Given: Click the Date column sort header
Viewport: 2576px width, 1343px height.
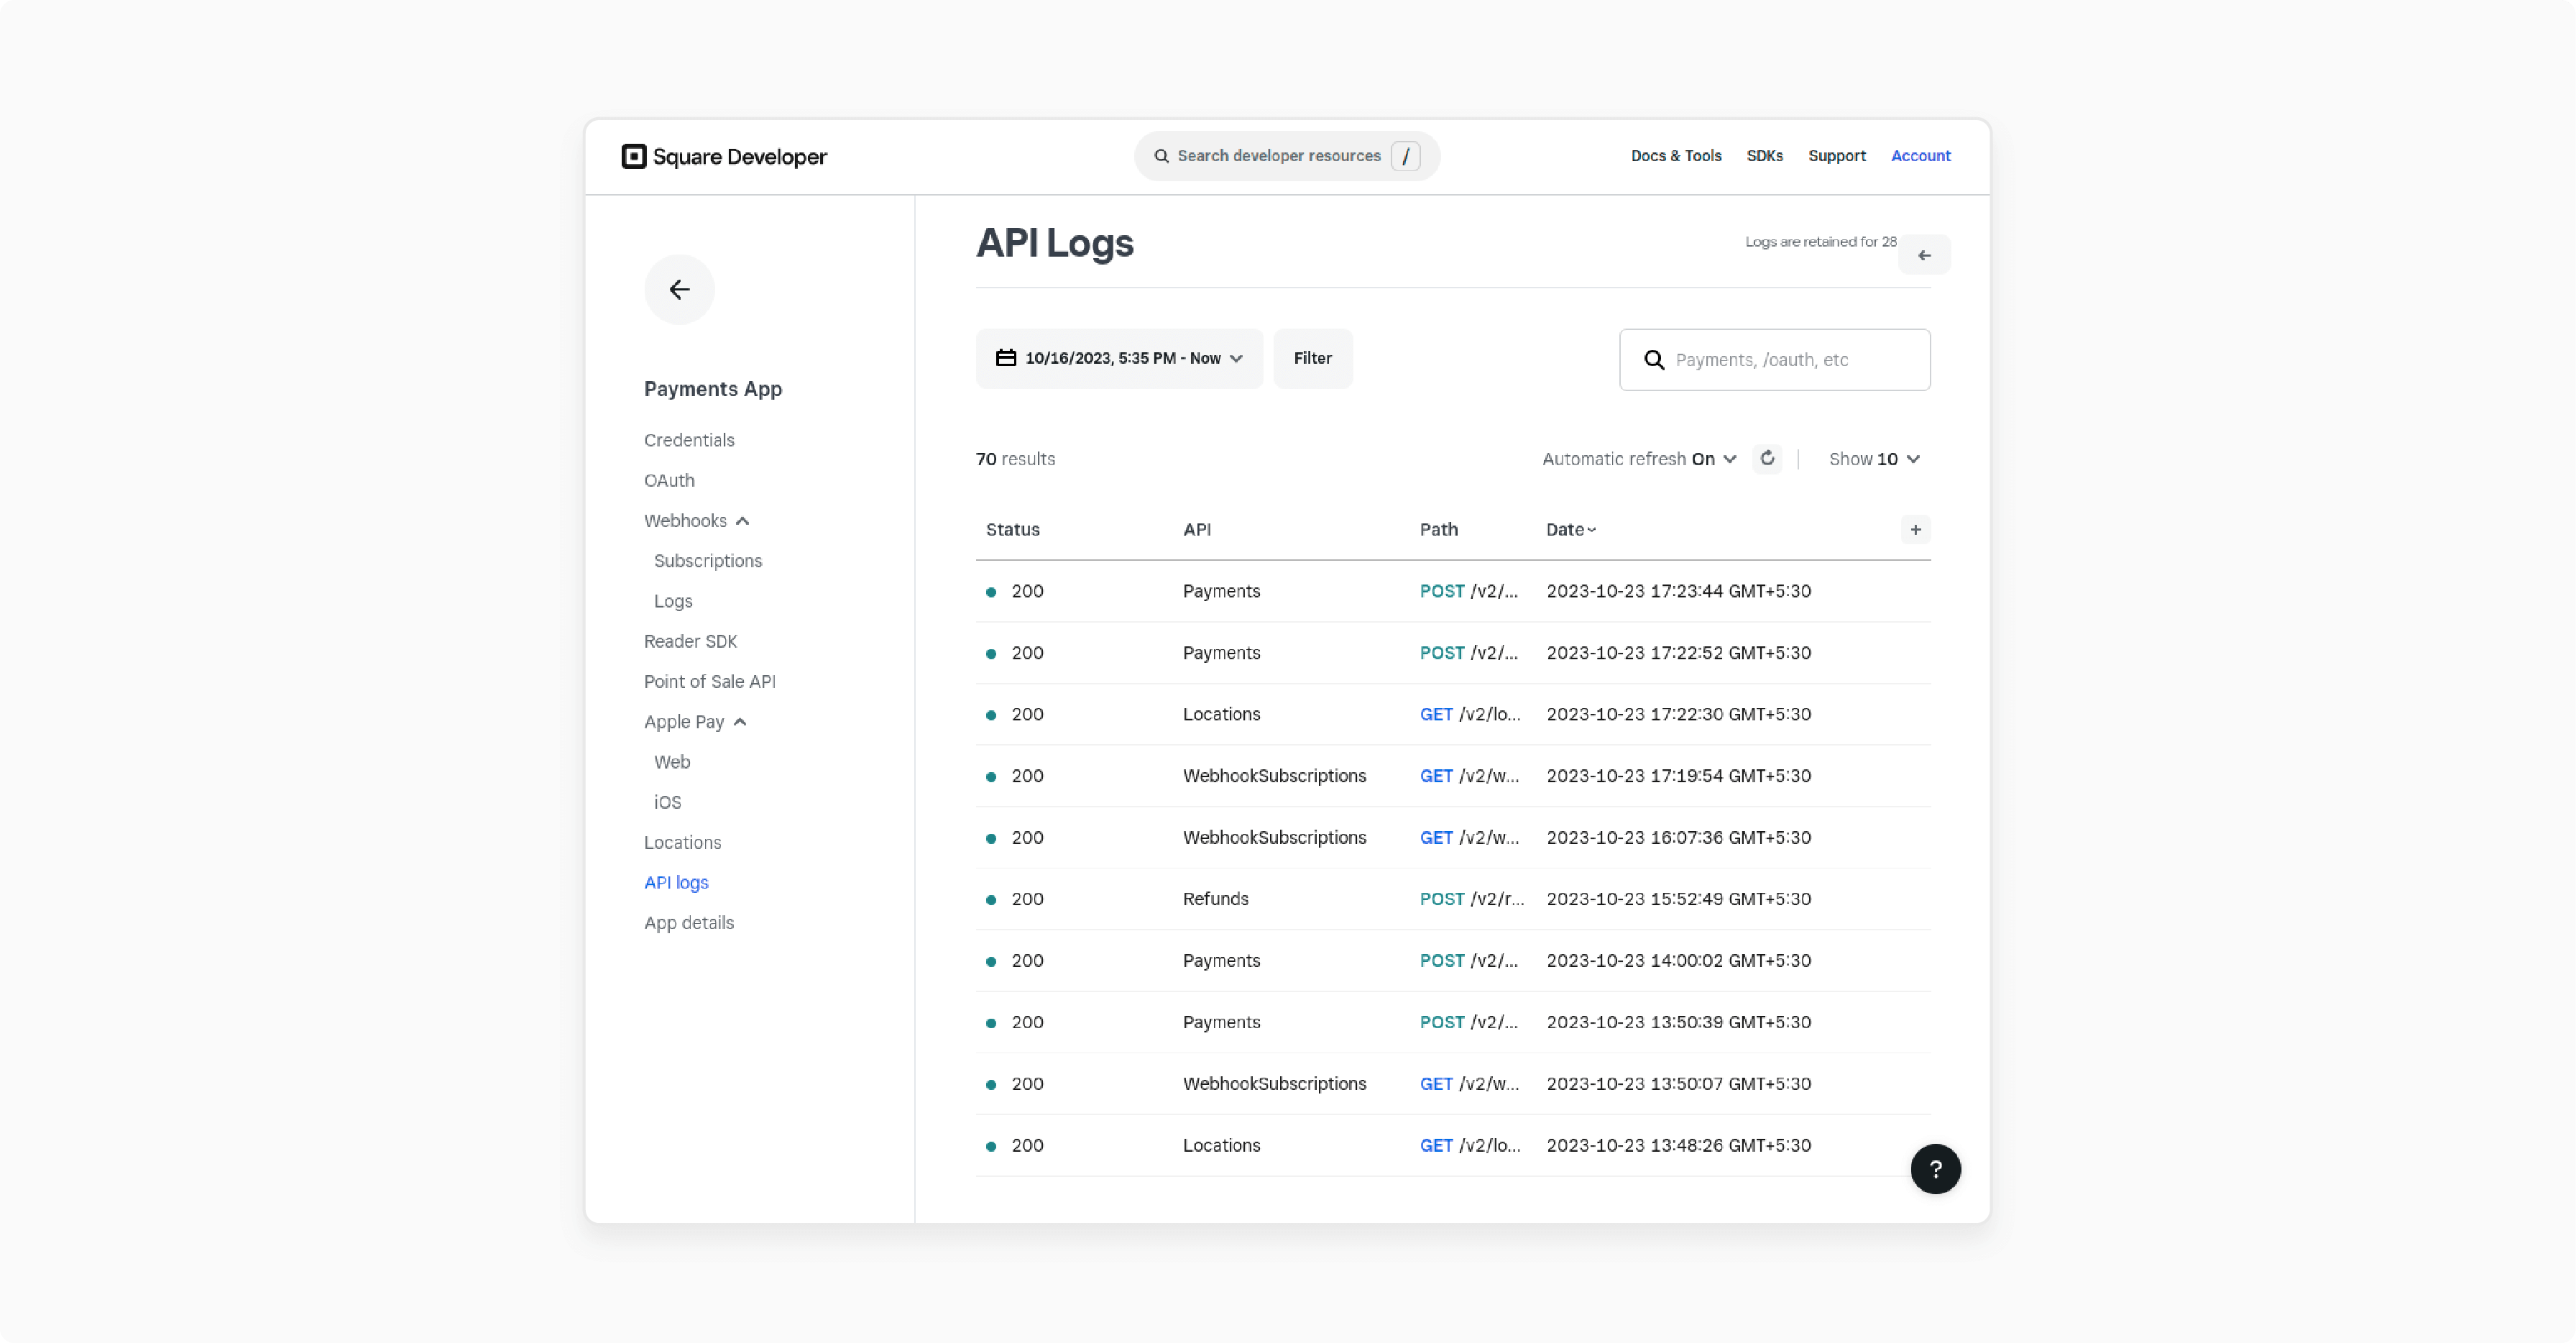Looking at the screenshot, I should [1569, 528].
